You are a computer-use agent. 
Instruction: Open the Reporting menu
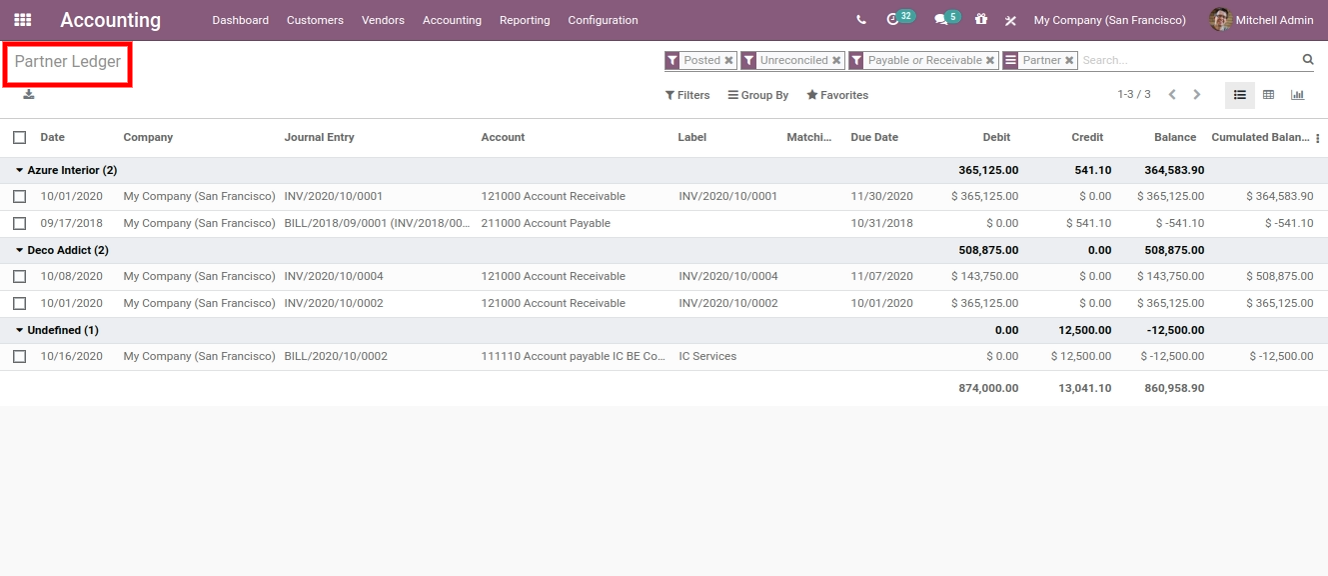[x=524, y=20]
